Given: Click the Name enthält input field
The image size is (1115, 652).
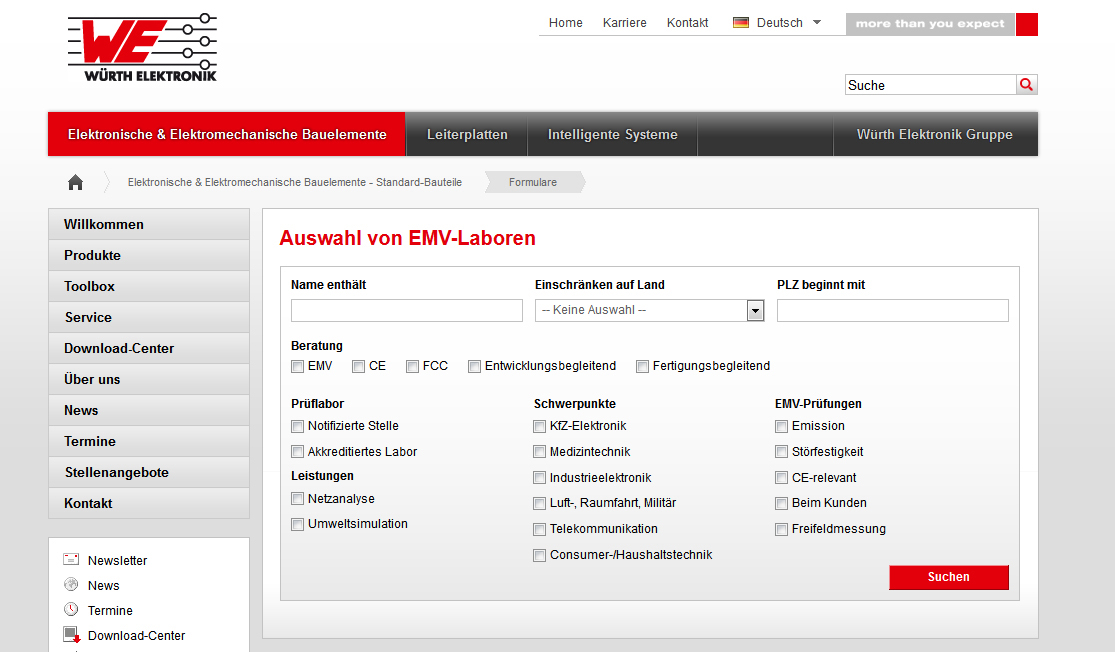Looking at the screenshot, I should (407, 311).
